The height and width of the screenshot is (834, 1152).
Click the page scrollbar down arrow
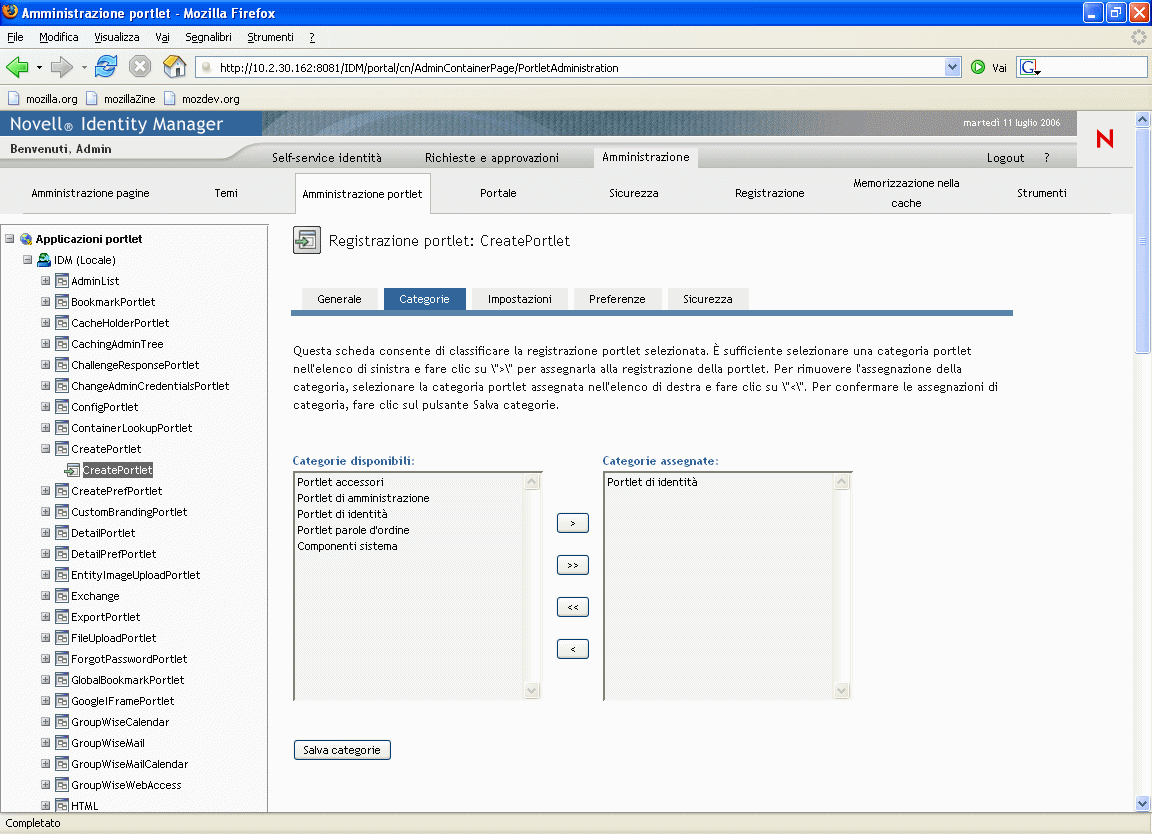click(x=1142, y=803)
